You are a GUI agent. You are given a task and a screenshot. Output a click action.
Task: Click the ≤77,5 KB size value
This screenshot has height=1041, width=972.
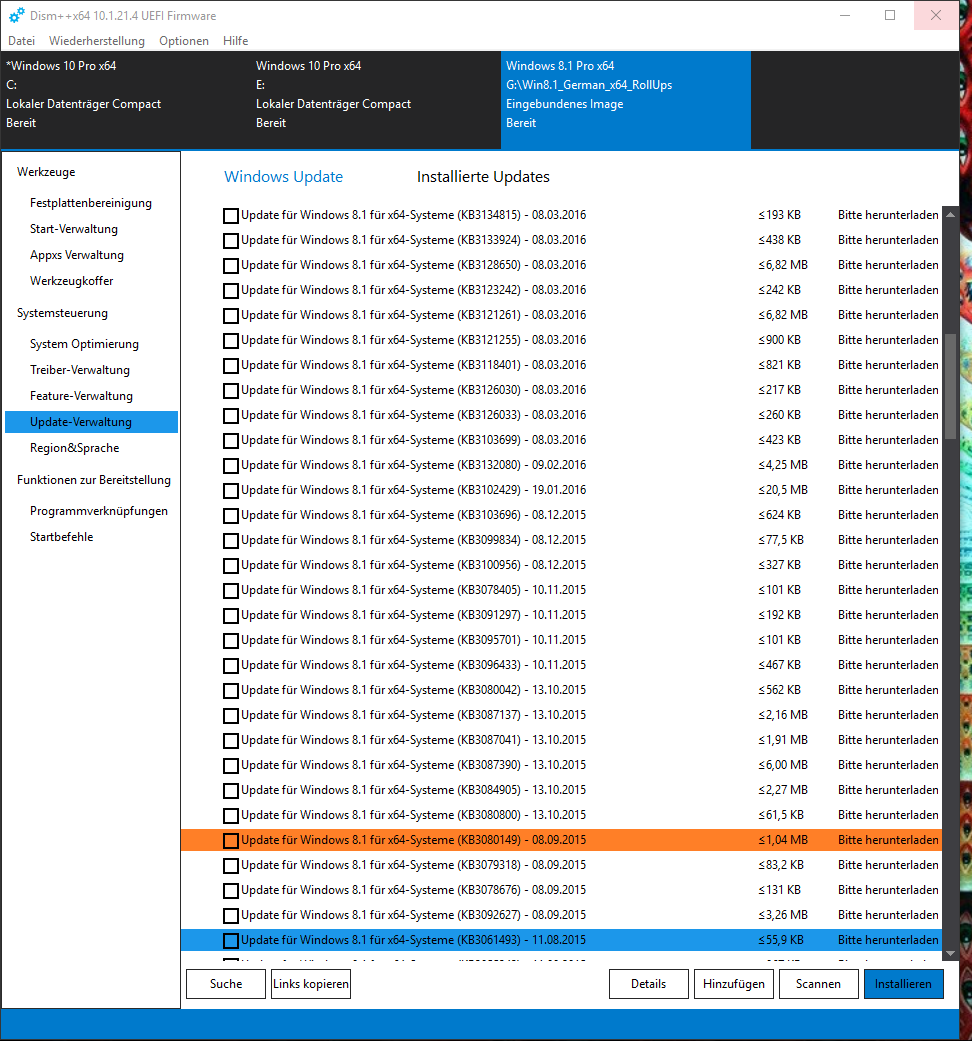[781, 540]
